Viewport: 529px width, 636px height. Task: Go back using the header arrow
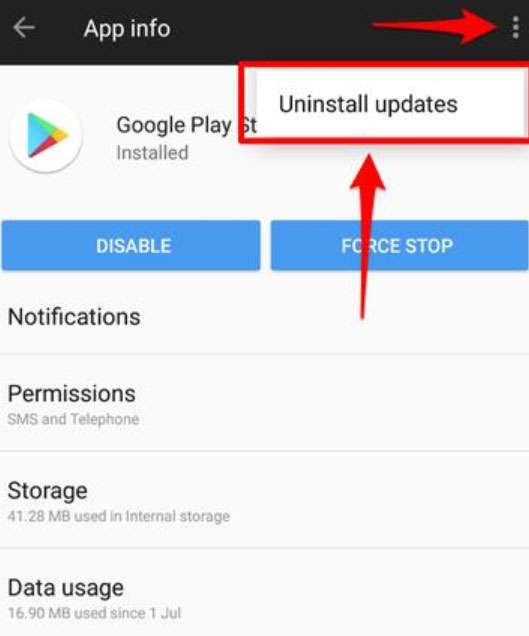click(x=24, y=28)
